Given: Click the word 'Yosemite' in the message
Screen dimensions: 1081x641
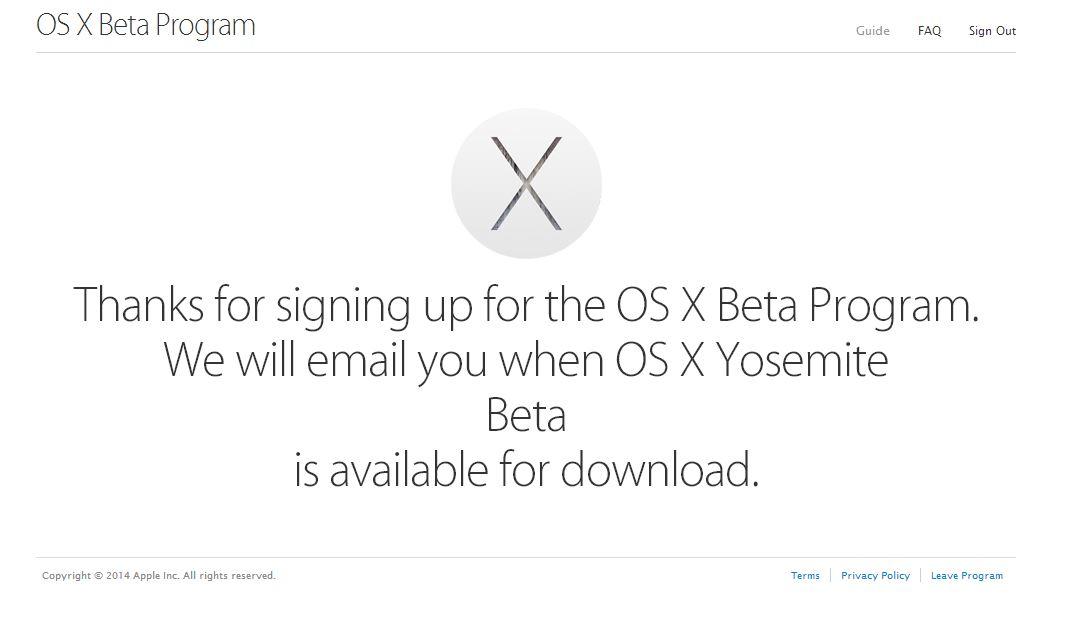Looking at the screenshot, I should click(801, 360).
